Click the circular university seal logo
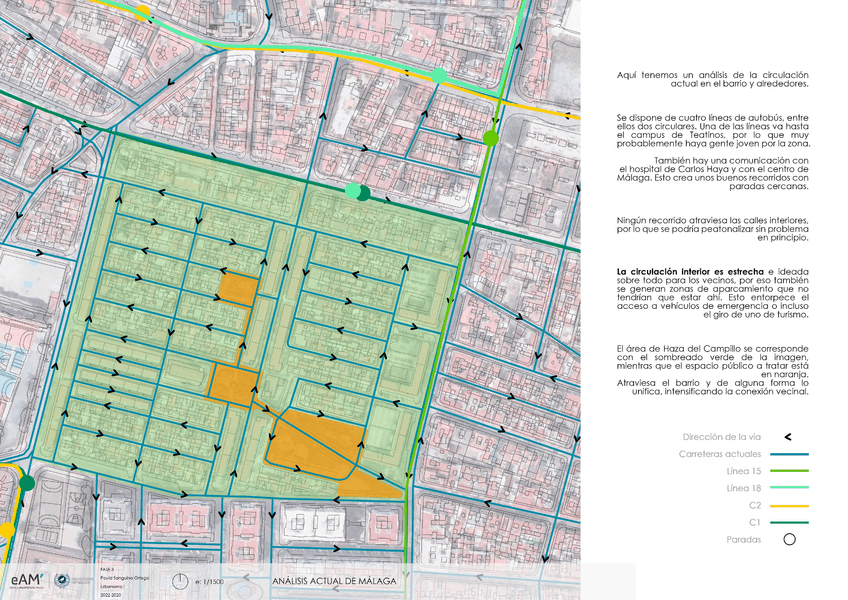This screenshot has height=600, width=848. pos(62,581)
